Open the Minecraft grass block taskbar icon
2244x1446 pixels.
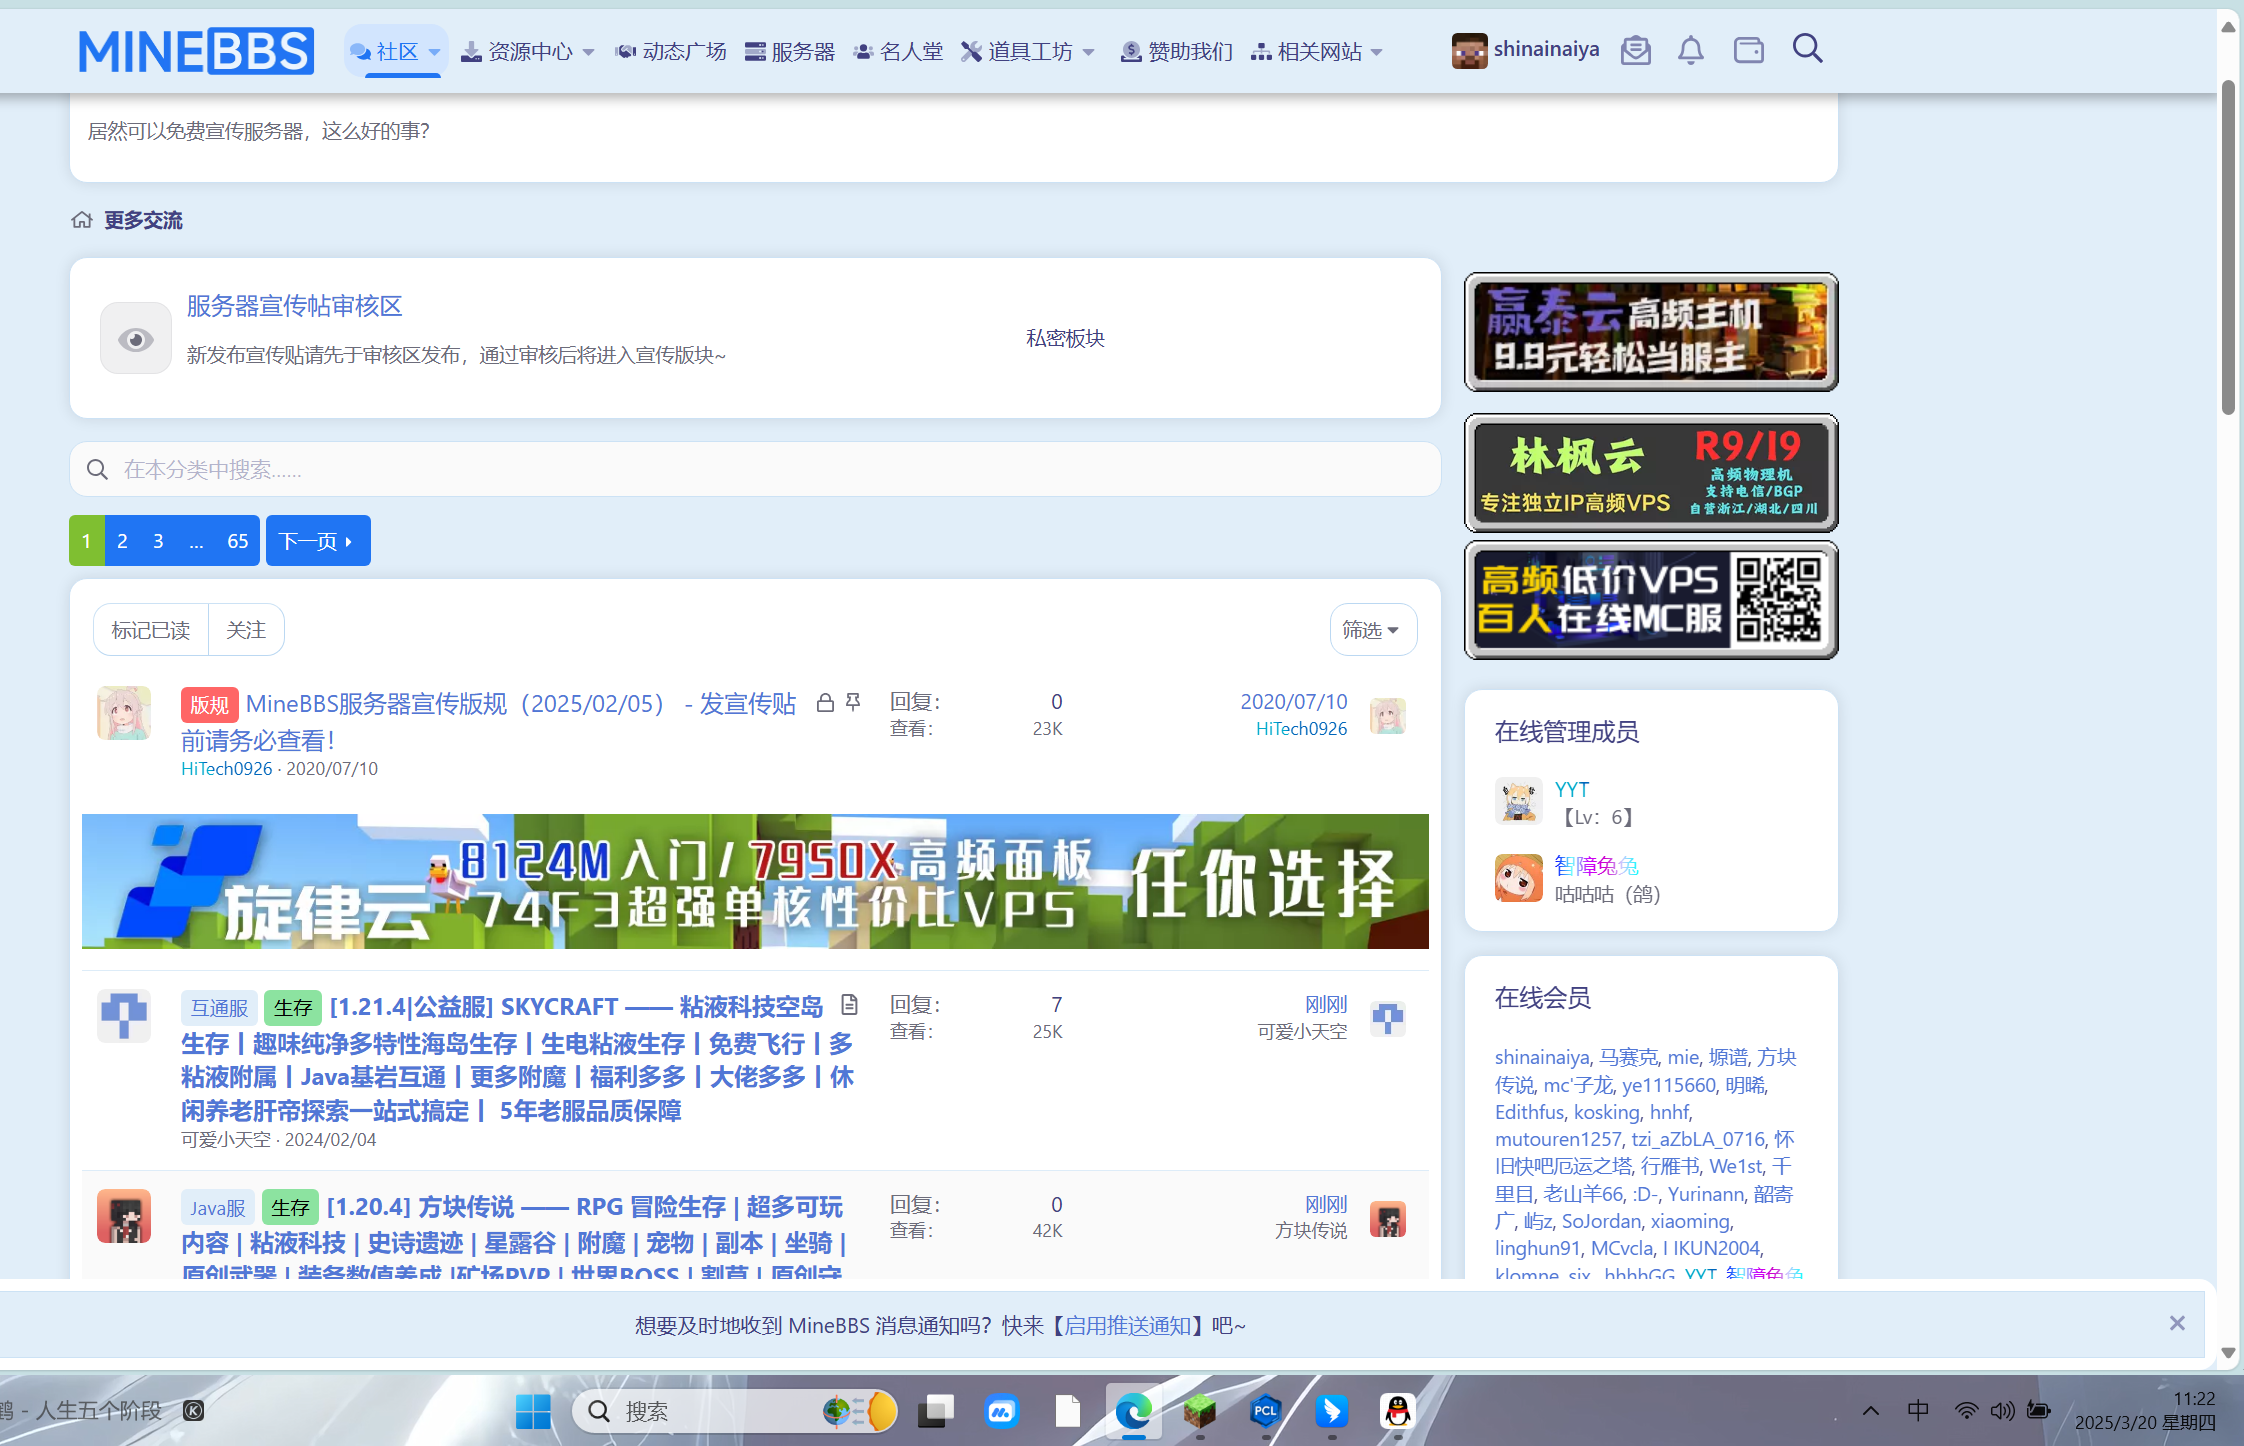pyautogui.click(x=1200, y=1411)
